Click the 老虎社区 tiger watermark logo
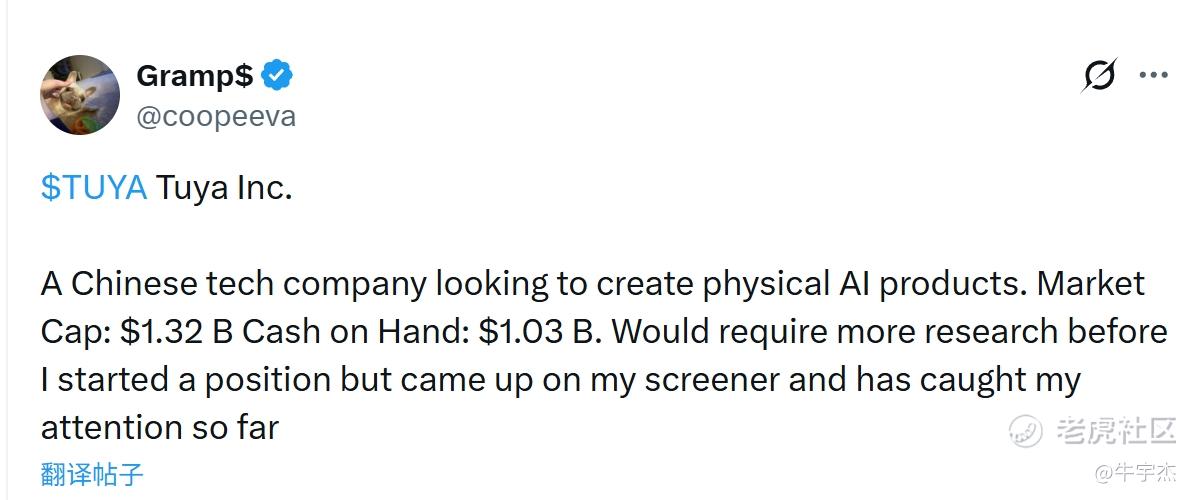 [x=1026, y=431]
